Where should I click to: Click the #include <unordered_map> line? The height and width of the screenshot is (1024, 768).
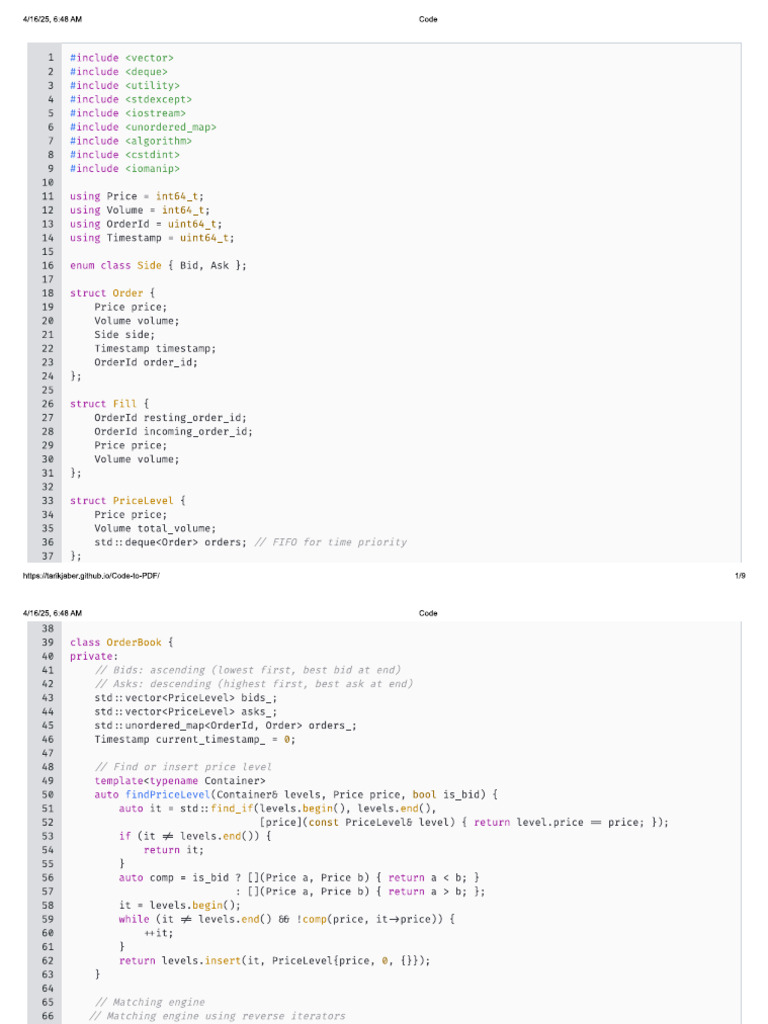(142, 127)
